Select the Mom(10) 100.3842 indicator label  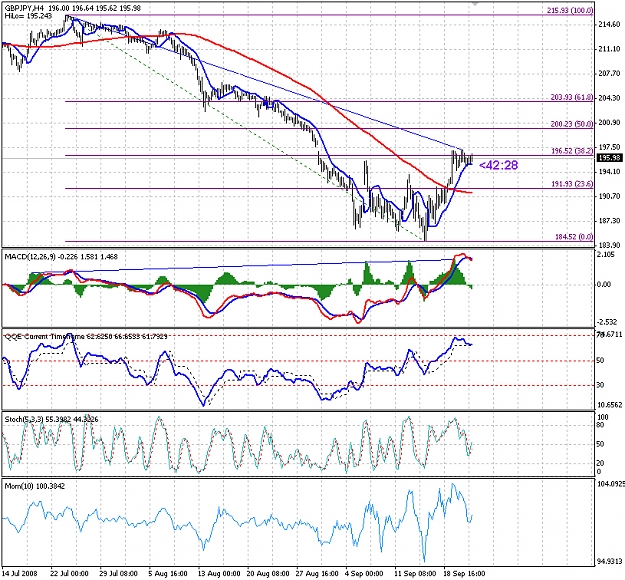pyautogui.click(x=34, y=486)
